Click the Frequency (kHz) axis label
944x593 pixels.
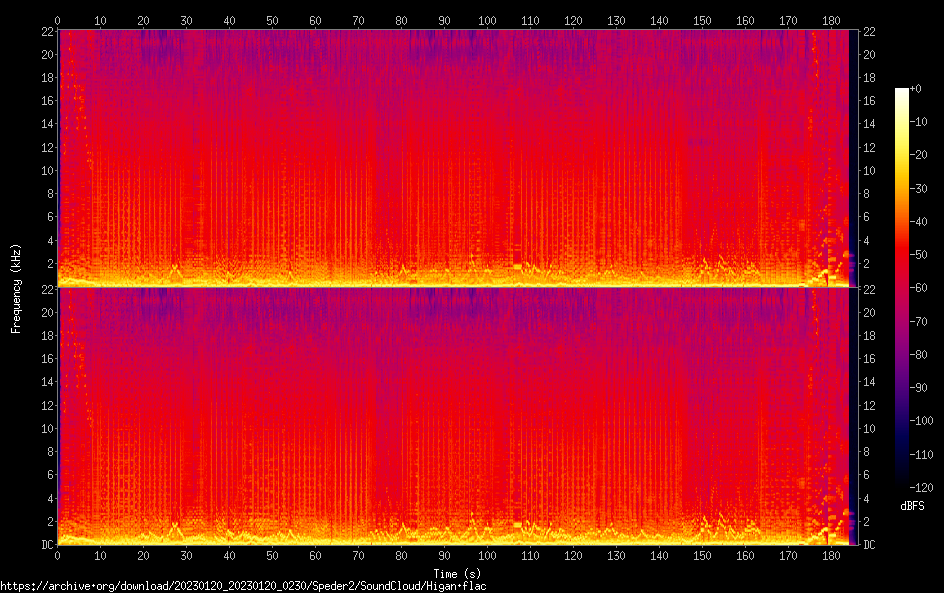(x=16, y=288)
